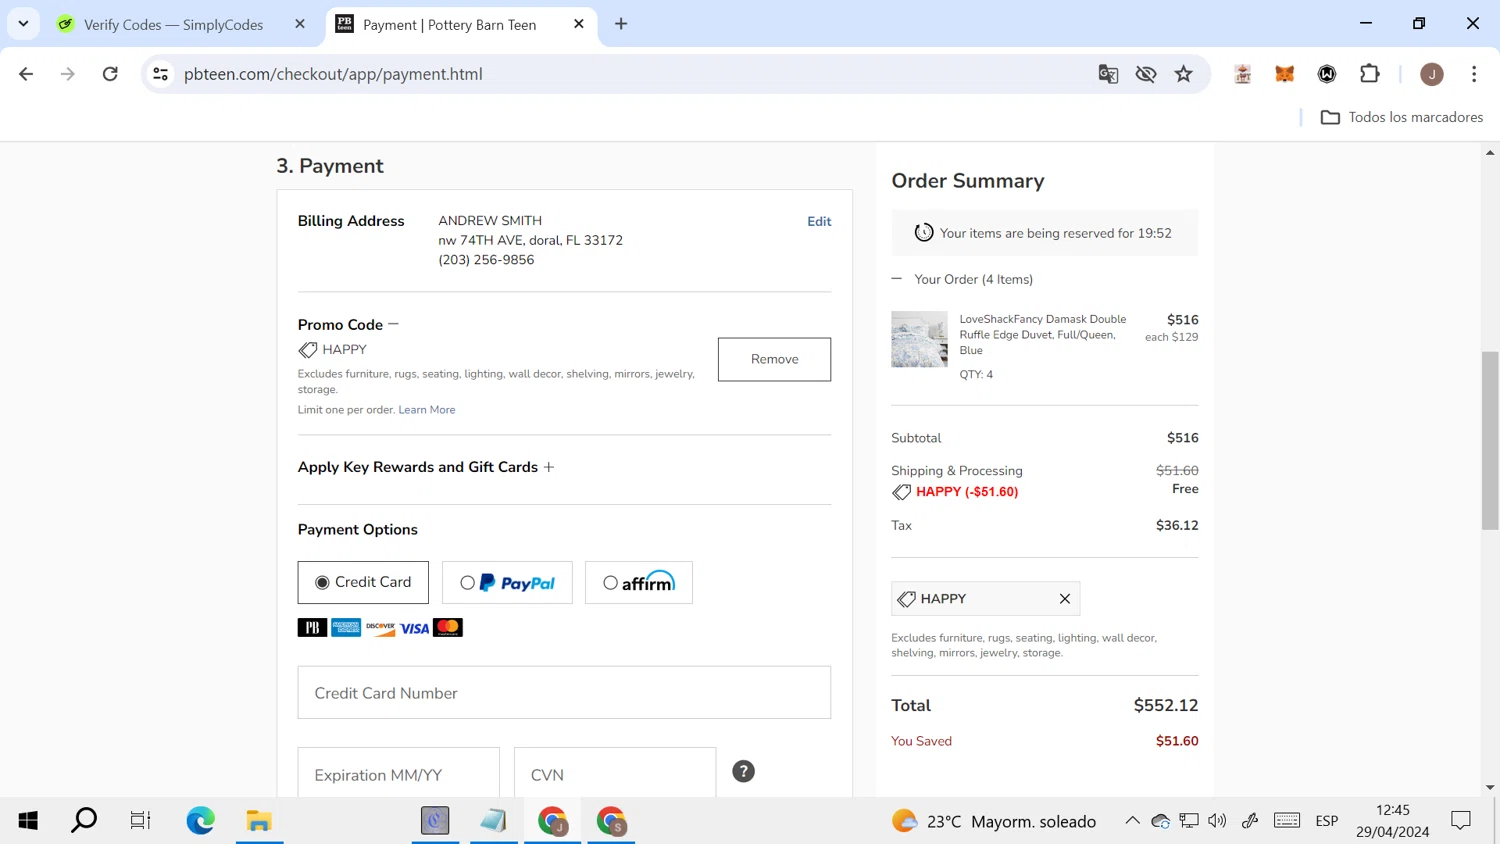1500x844 pixels.
Task: Click the Mastercard logo
Action: (x=448, y=628)
